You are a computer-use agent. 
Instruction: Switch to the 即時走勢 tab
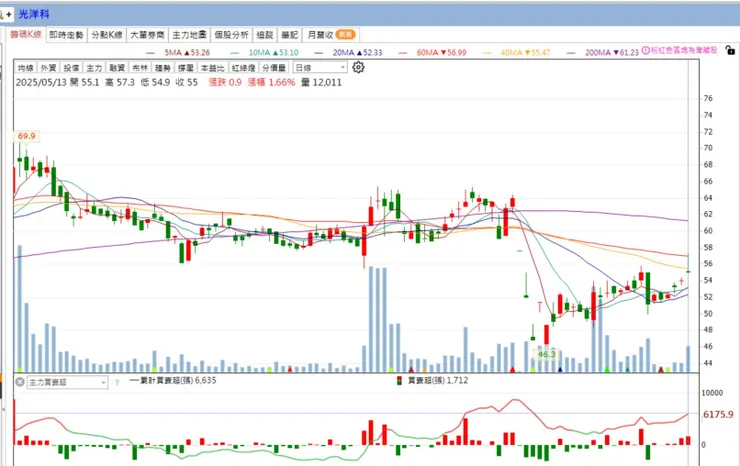click(66, 35)
